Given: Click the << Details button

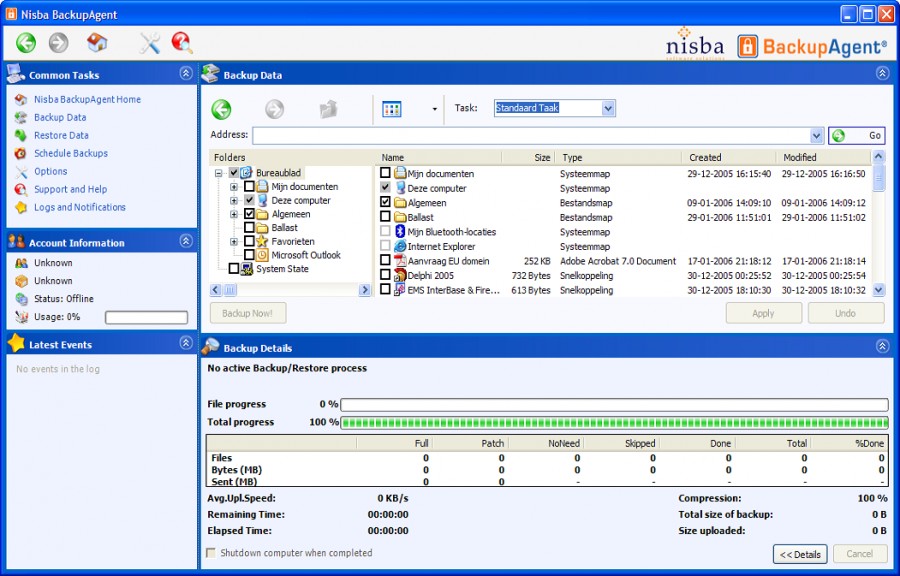Looking at the screenshot, I should 800,554.
